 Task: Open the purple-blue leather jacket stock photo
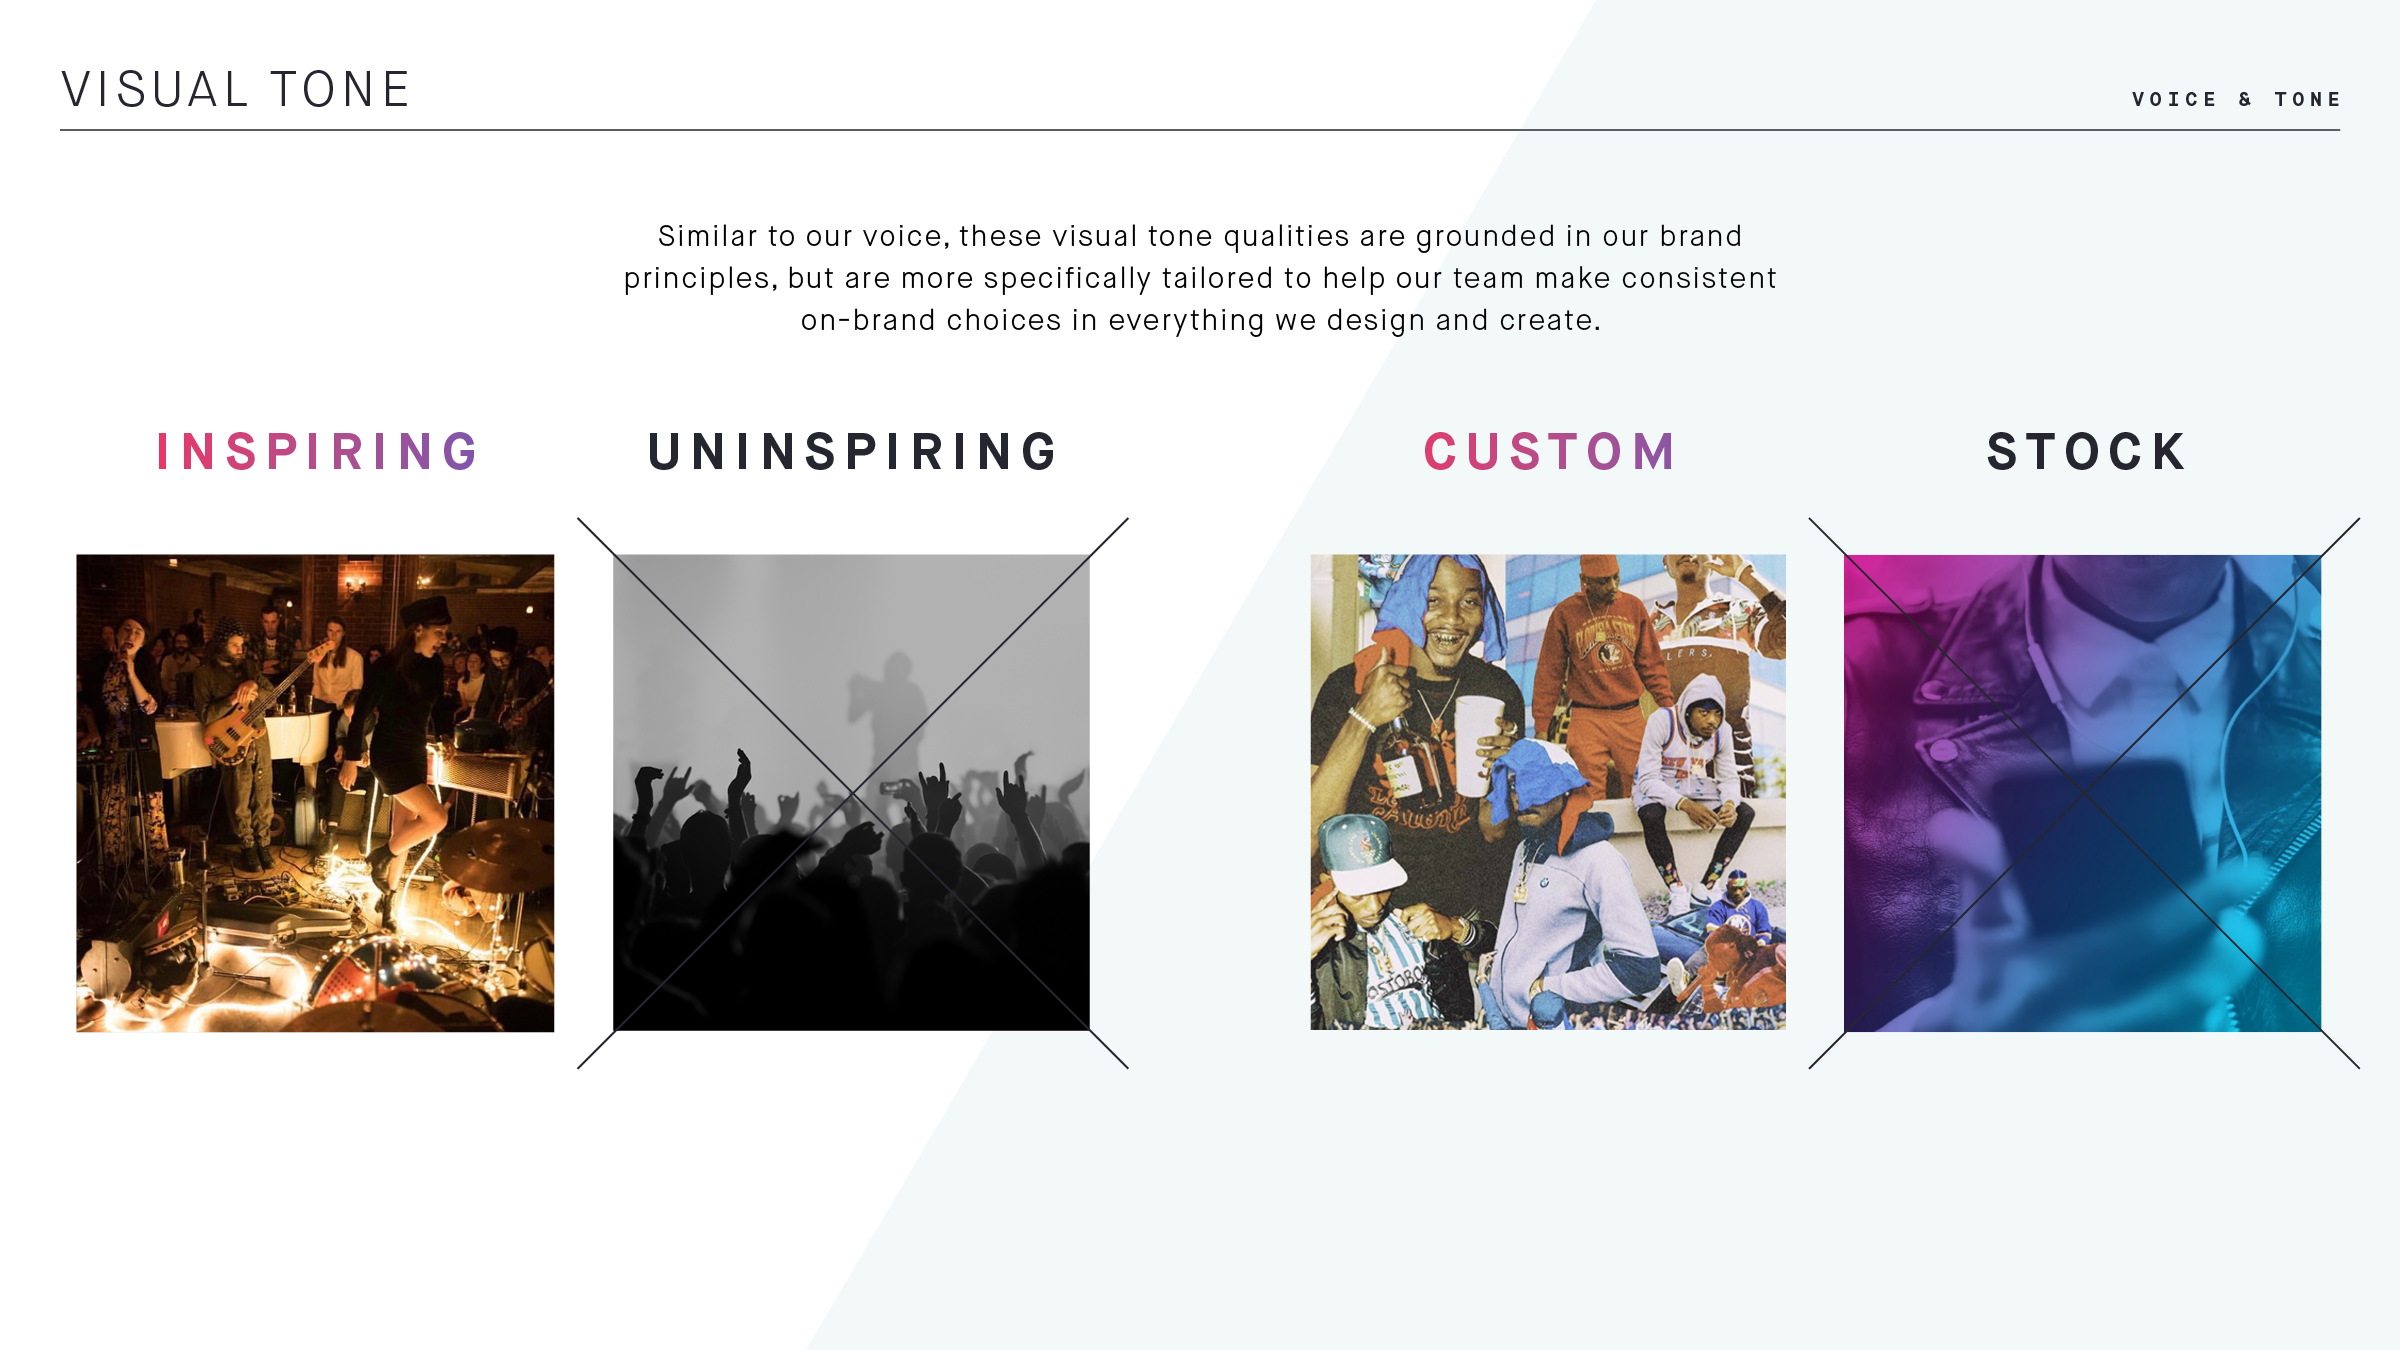[x=2082, y=793]
